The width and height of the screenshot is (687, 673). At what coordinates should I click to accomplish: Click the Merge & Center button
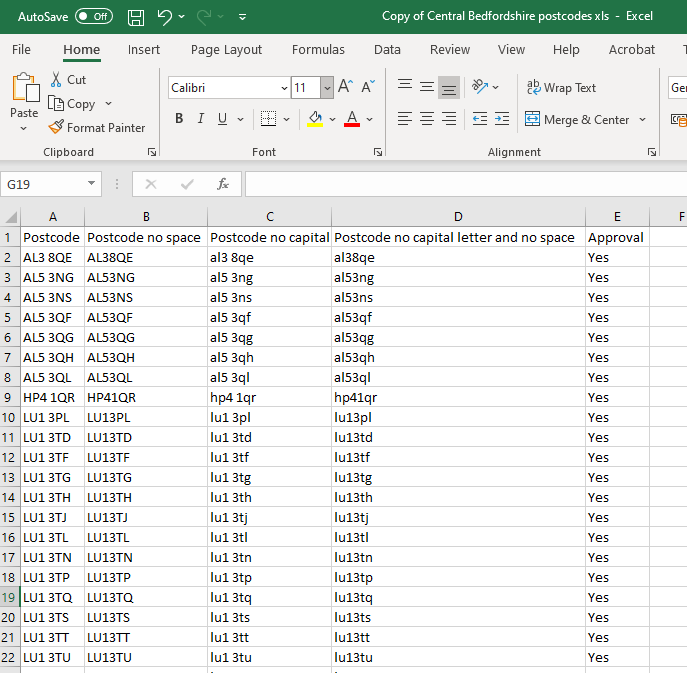pos(577,120)
